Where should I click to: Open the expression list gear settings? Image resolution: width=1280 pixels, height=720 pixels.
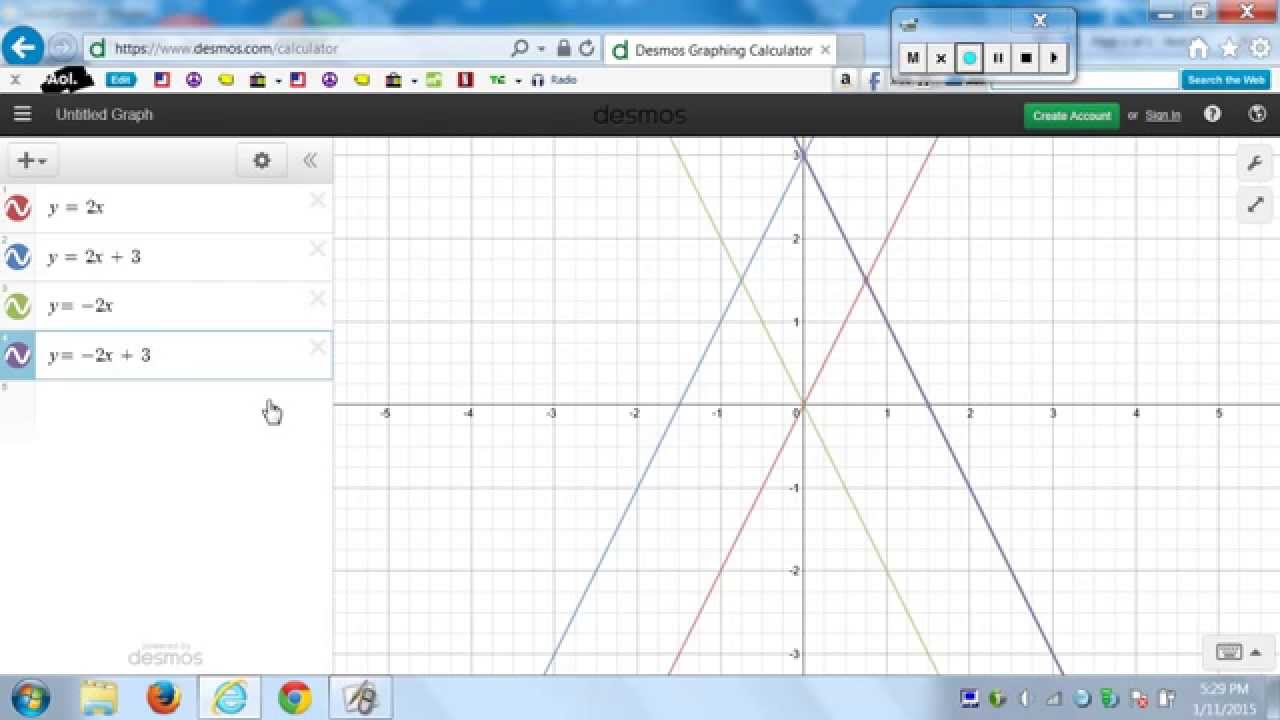262,160
